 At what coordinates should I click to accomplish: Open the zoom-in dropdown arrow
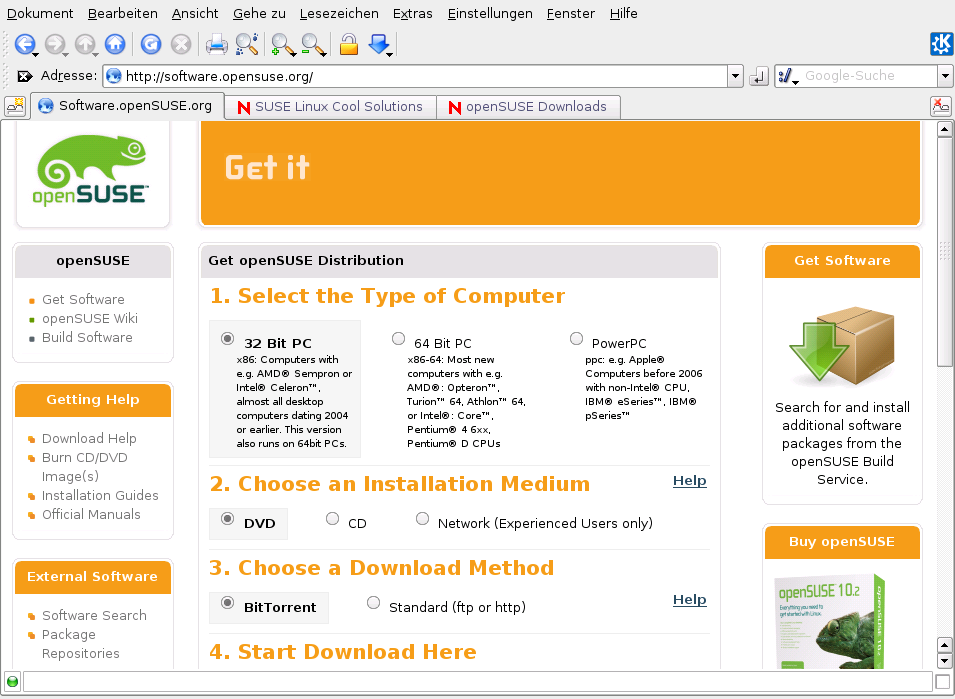(x=294, y=55)
